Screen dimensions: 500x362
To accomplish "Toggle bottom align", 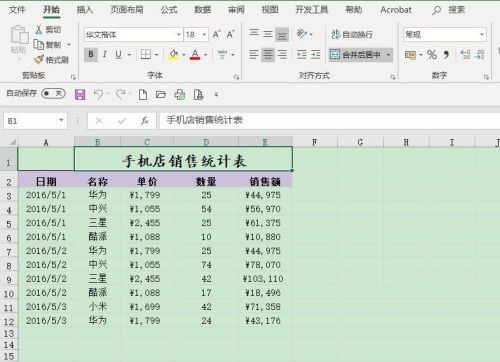I will pos(282,34).
